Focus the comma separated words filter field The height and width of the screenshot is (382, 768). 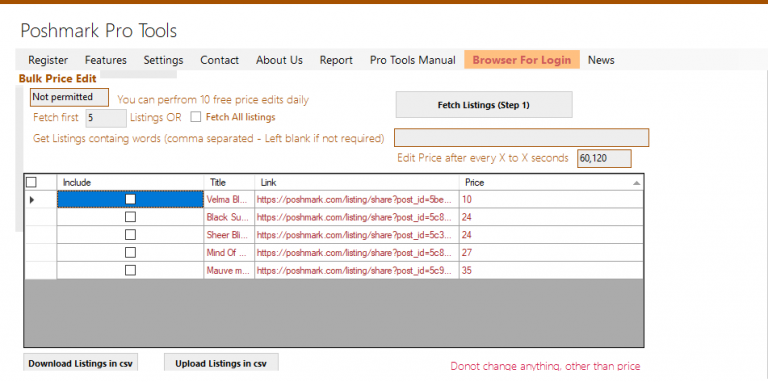(x=522, y=138)
